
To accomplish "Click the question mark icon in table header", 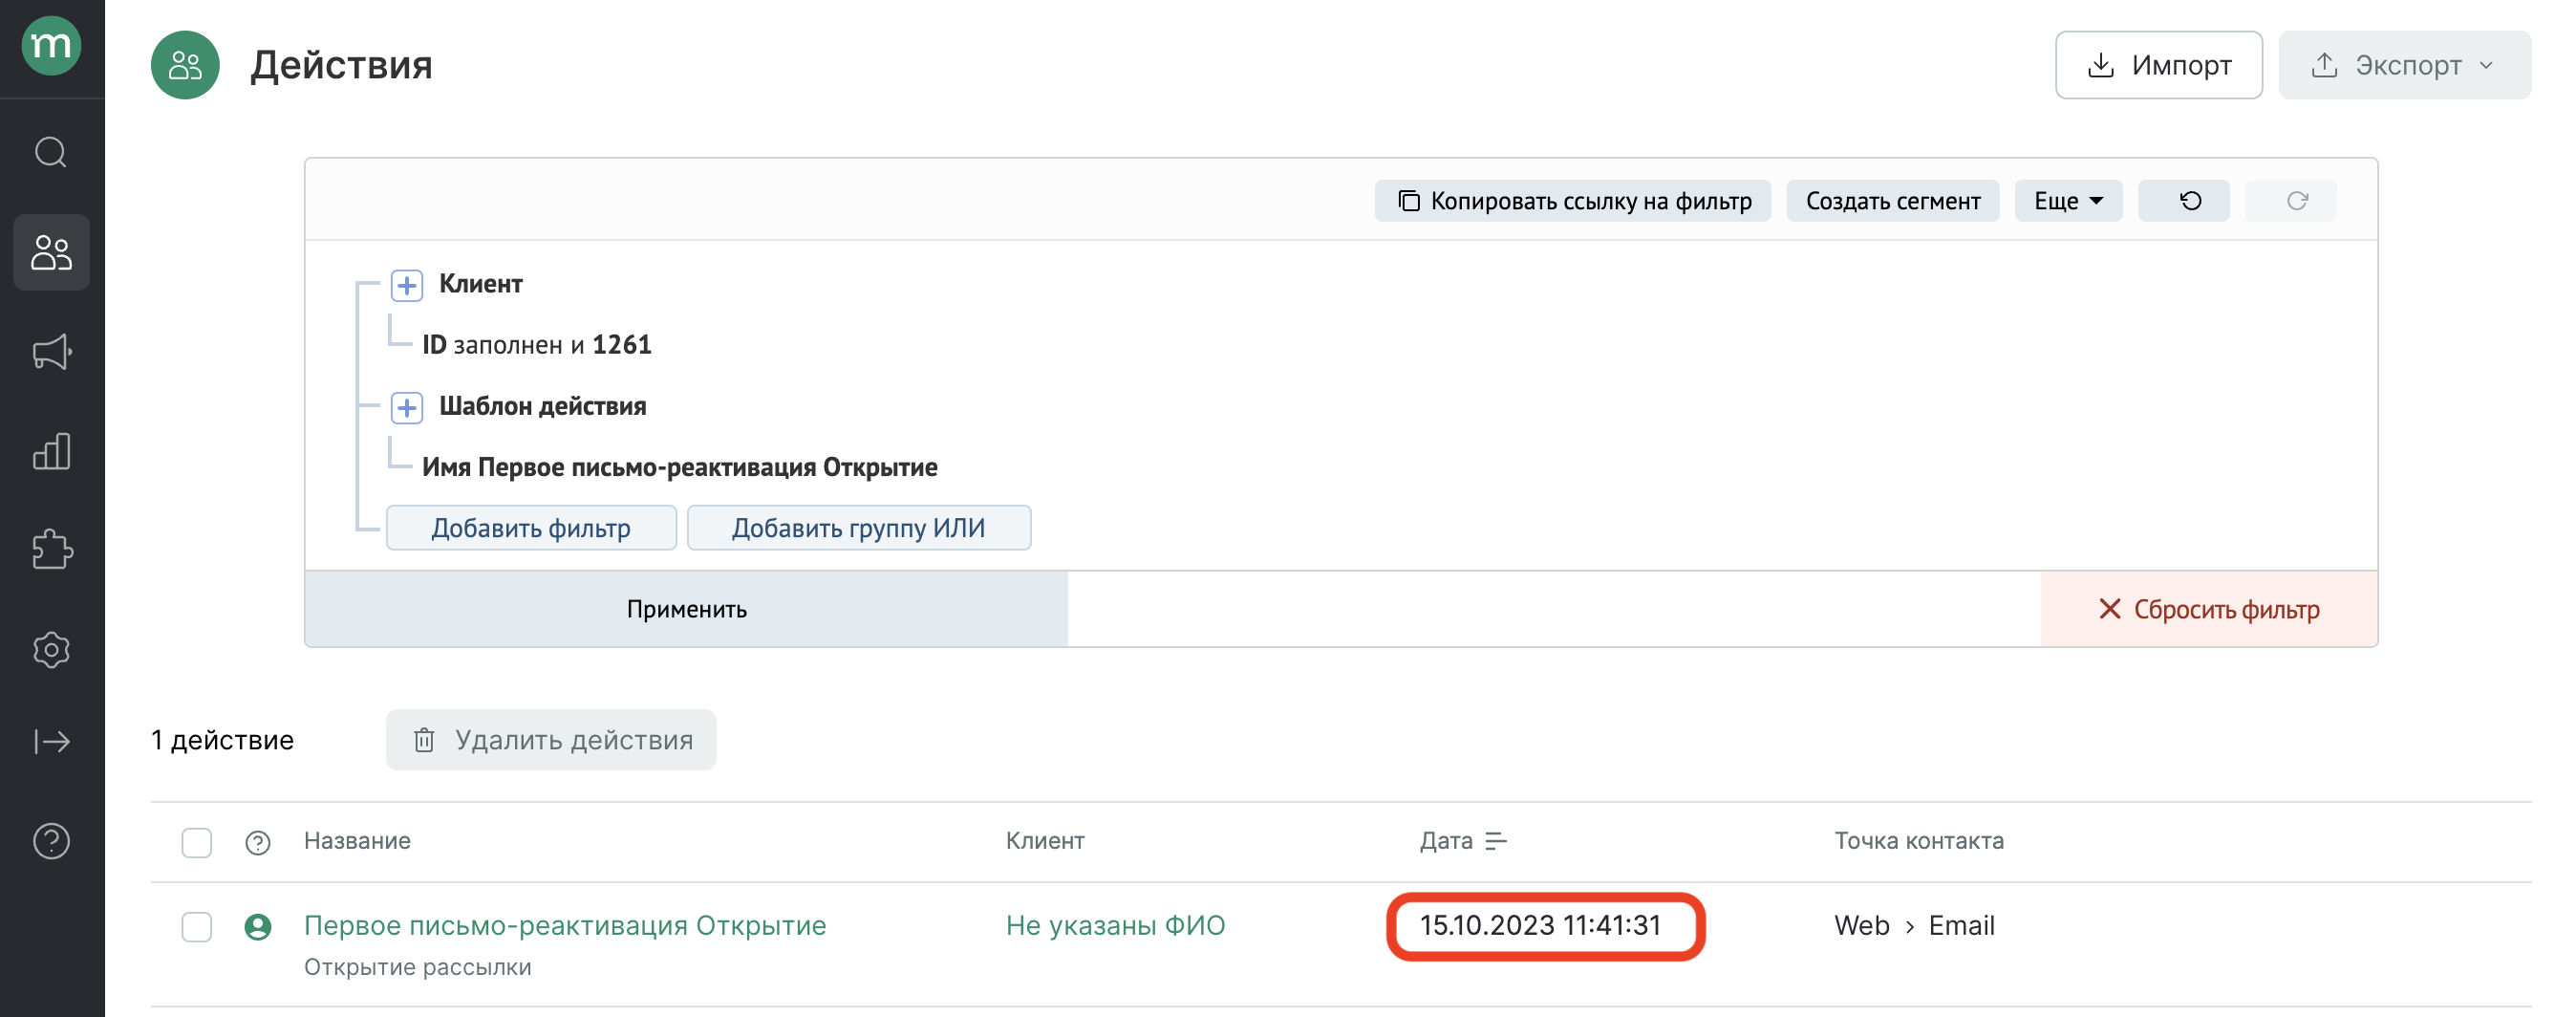I will click(x=258, y=842).
